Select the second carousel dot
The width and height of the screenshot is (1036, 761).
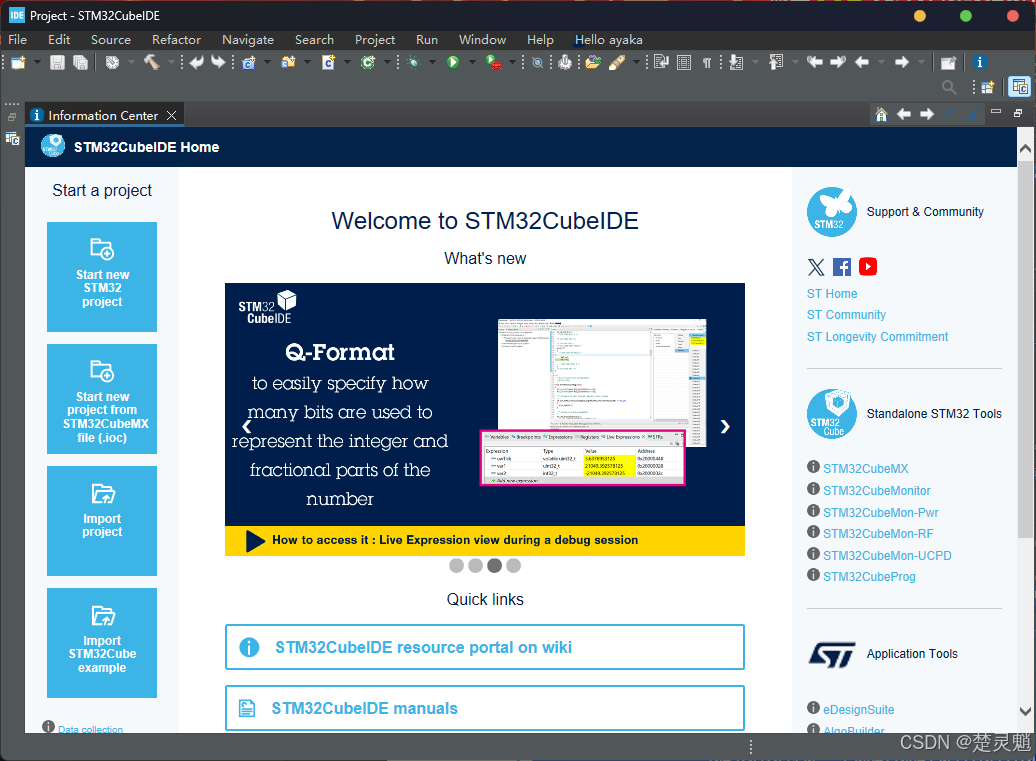tap(475, 565)
